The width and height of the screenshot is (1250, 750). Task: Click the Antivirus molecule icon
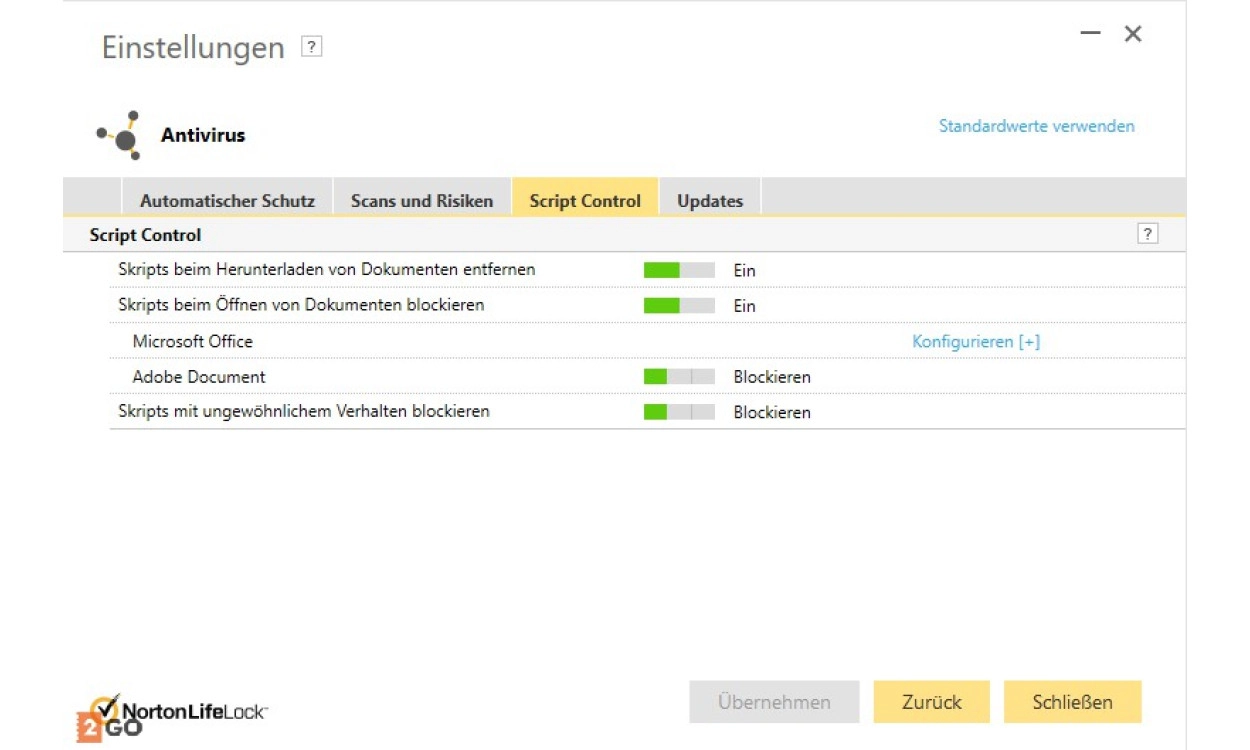122,135
